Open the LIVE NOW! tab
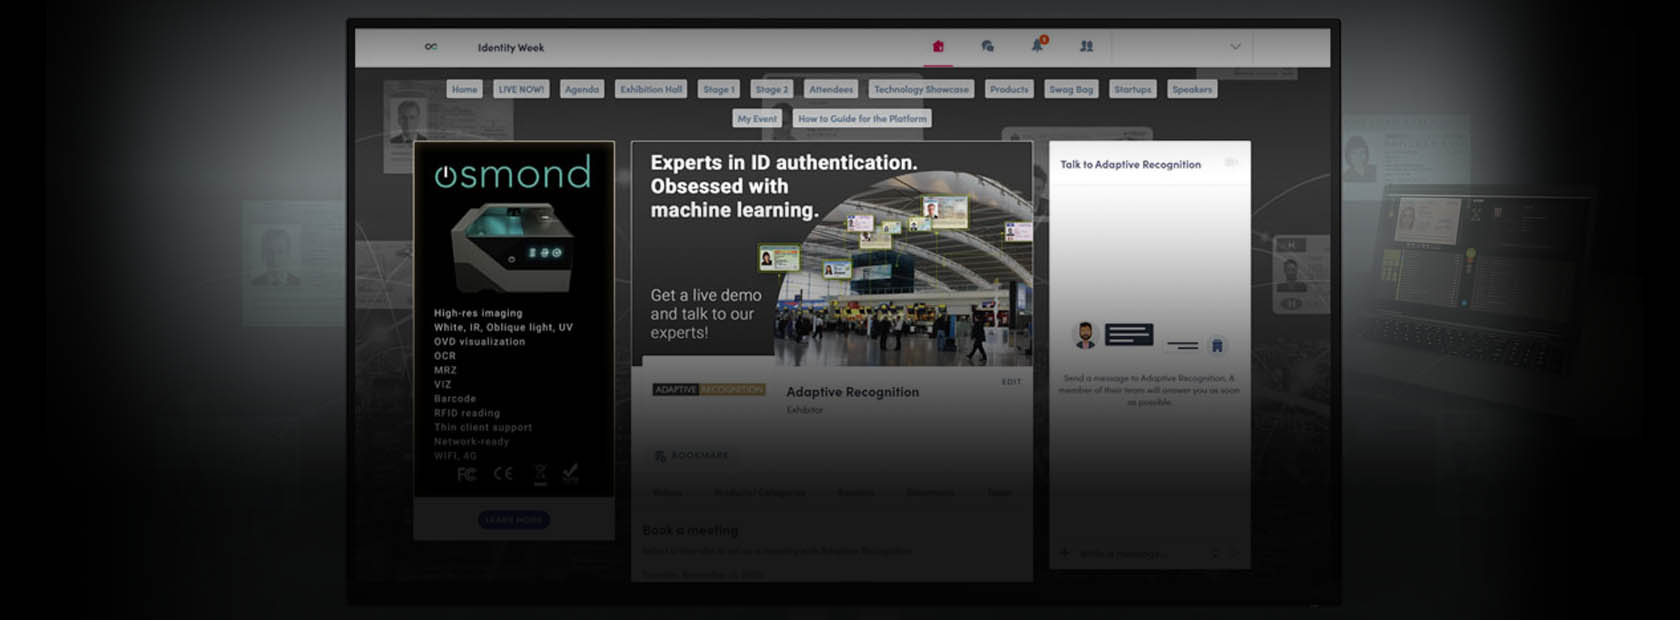Viewport: 1680px width, 620px height. point(521,89)
